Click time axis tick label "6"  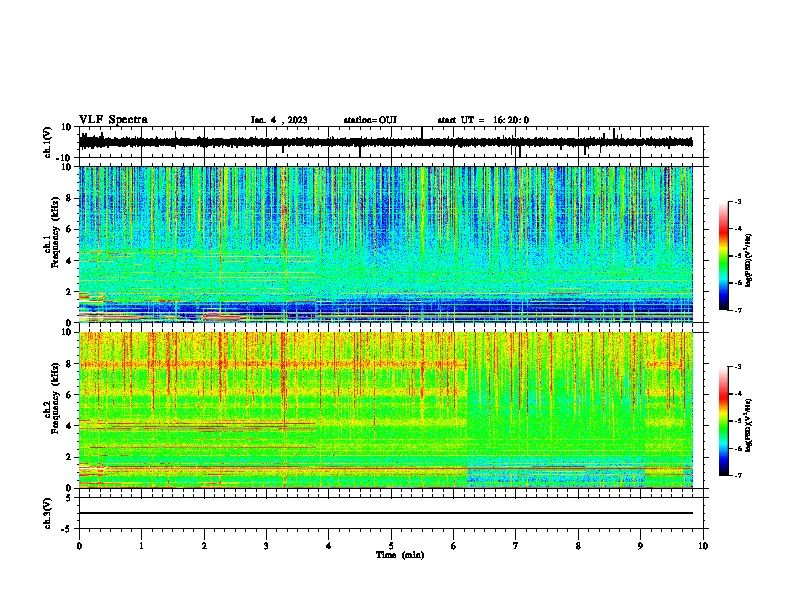tap(454, 546)
